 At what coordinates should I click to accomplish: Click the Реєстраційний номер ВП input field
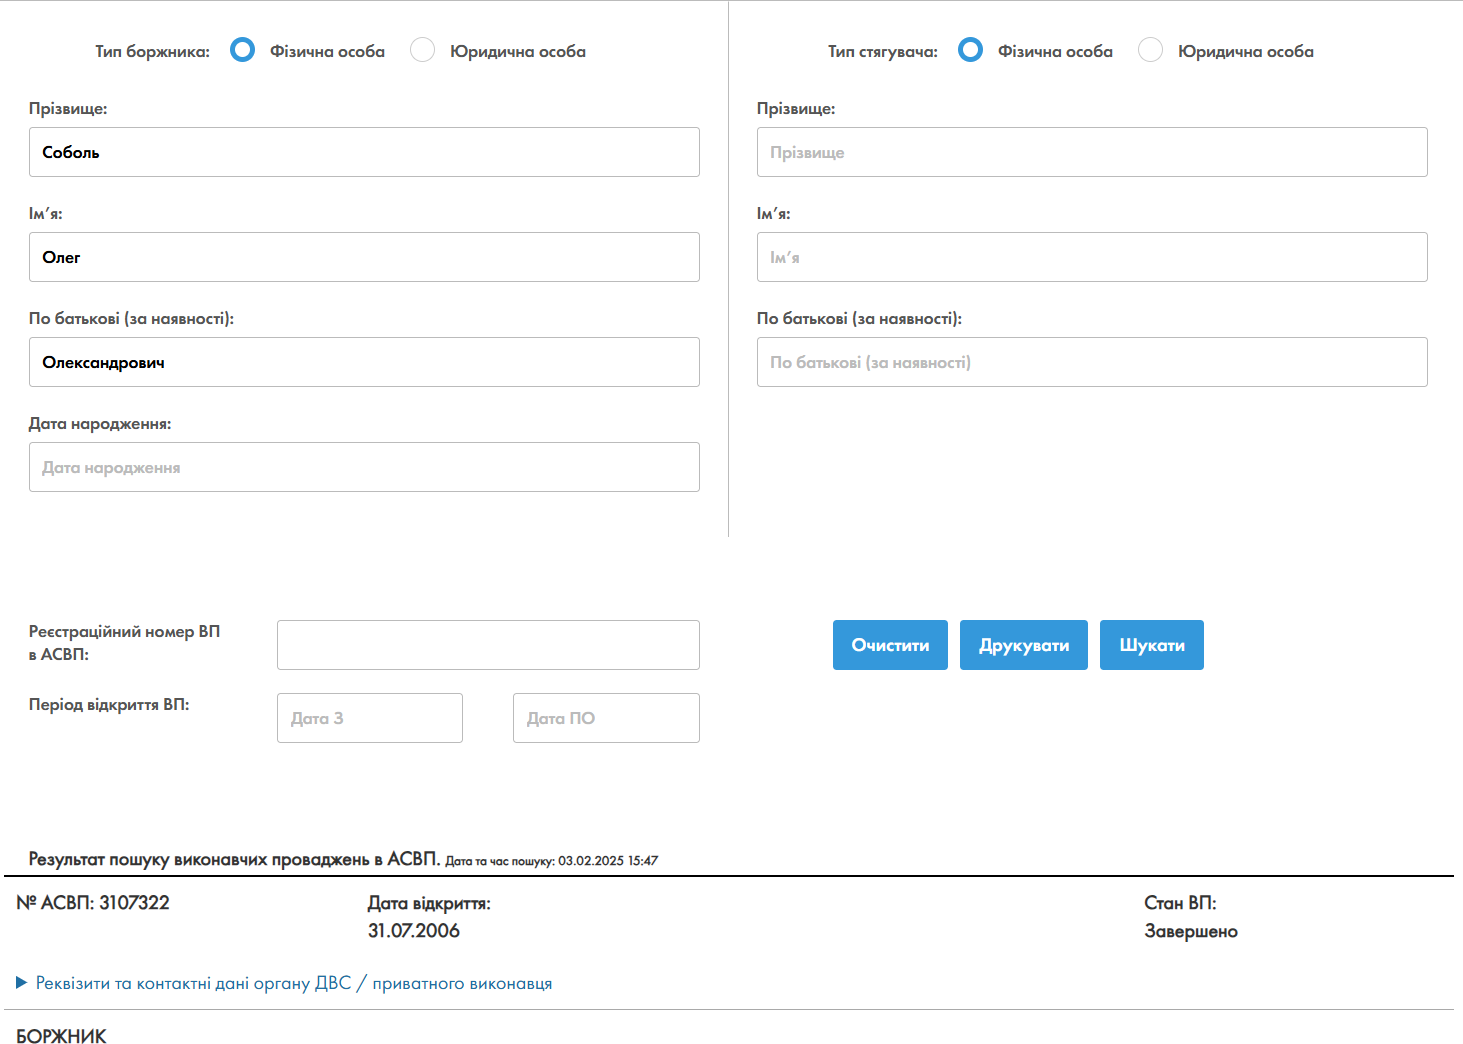[488, 645]
